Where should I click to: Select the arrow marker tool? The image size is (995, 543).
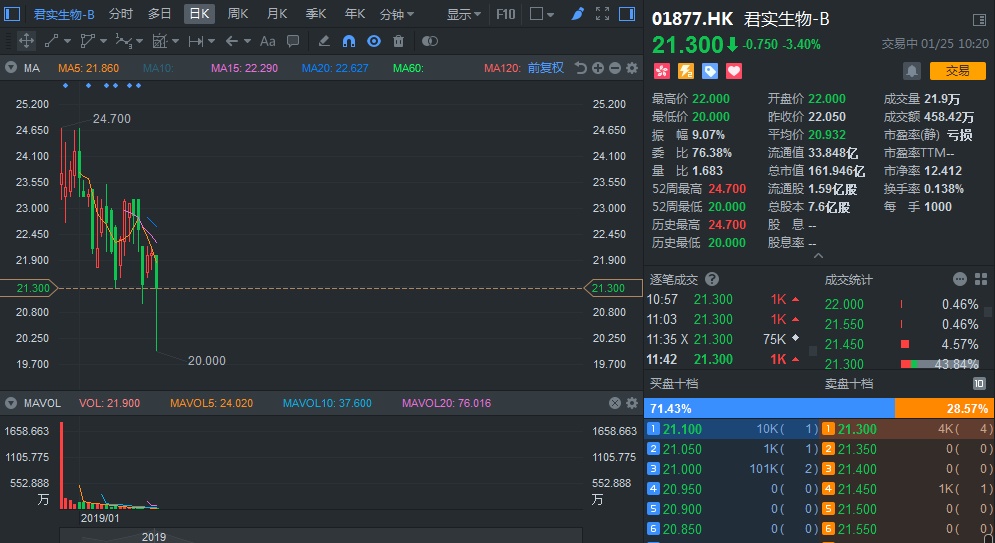coord(232,41)
